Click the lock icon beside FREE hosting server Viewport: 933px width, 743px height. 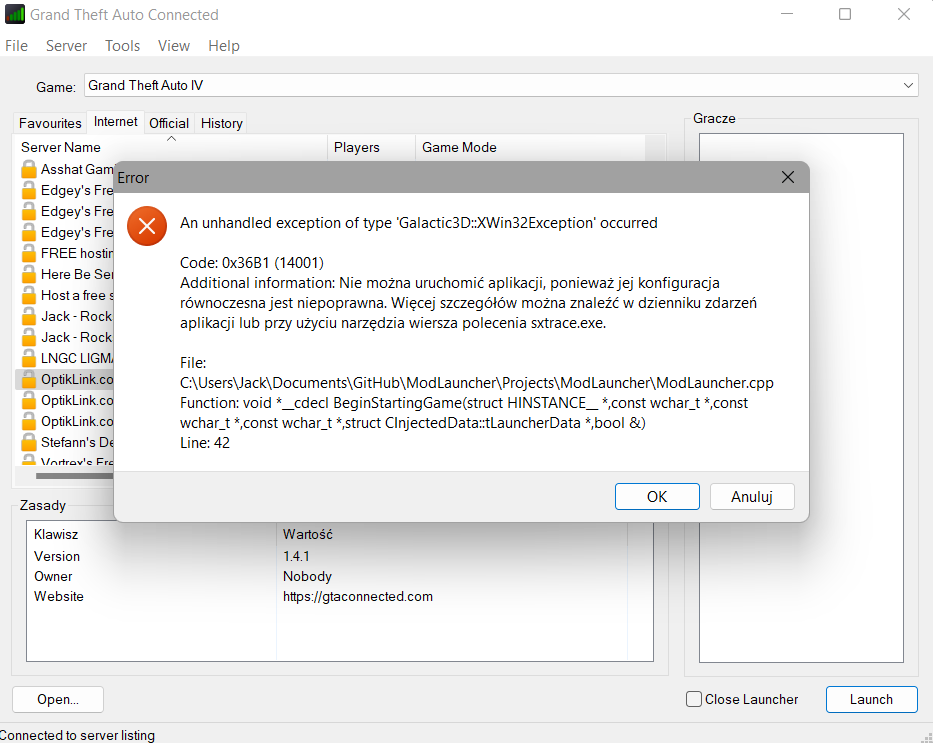(x=29, y=253)
